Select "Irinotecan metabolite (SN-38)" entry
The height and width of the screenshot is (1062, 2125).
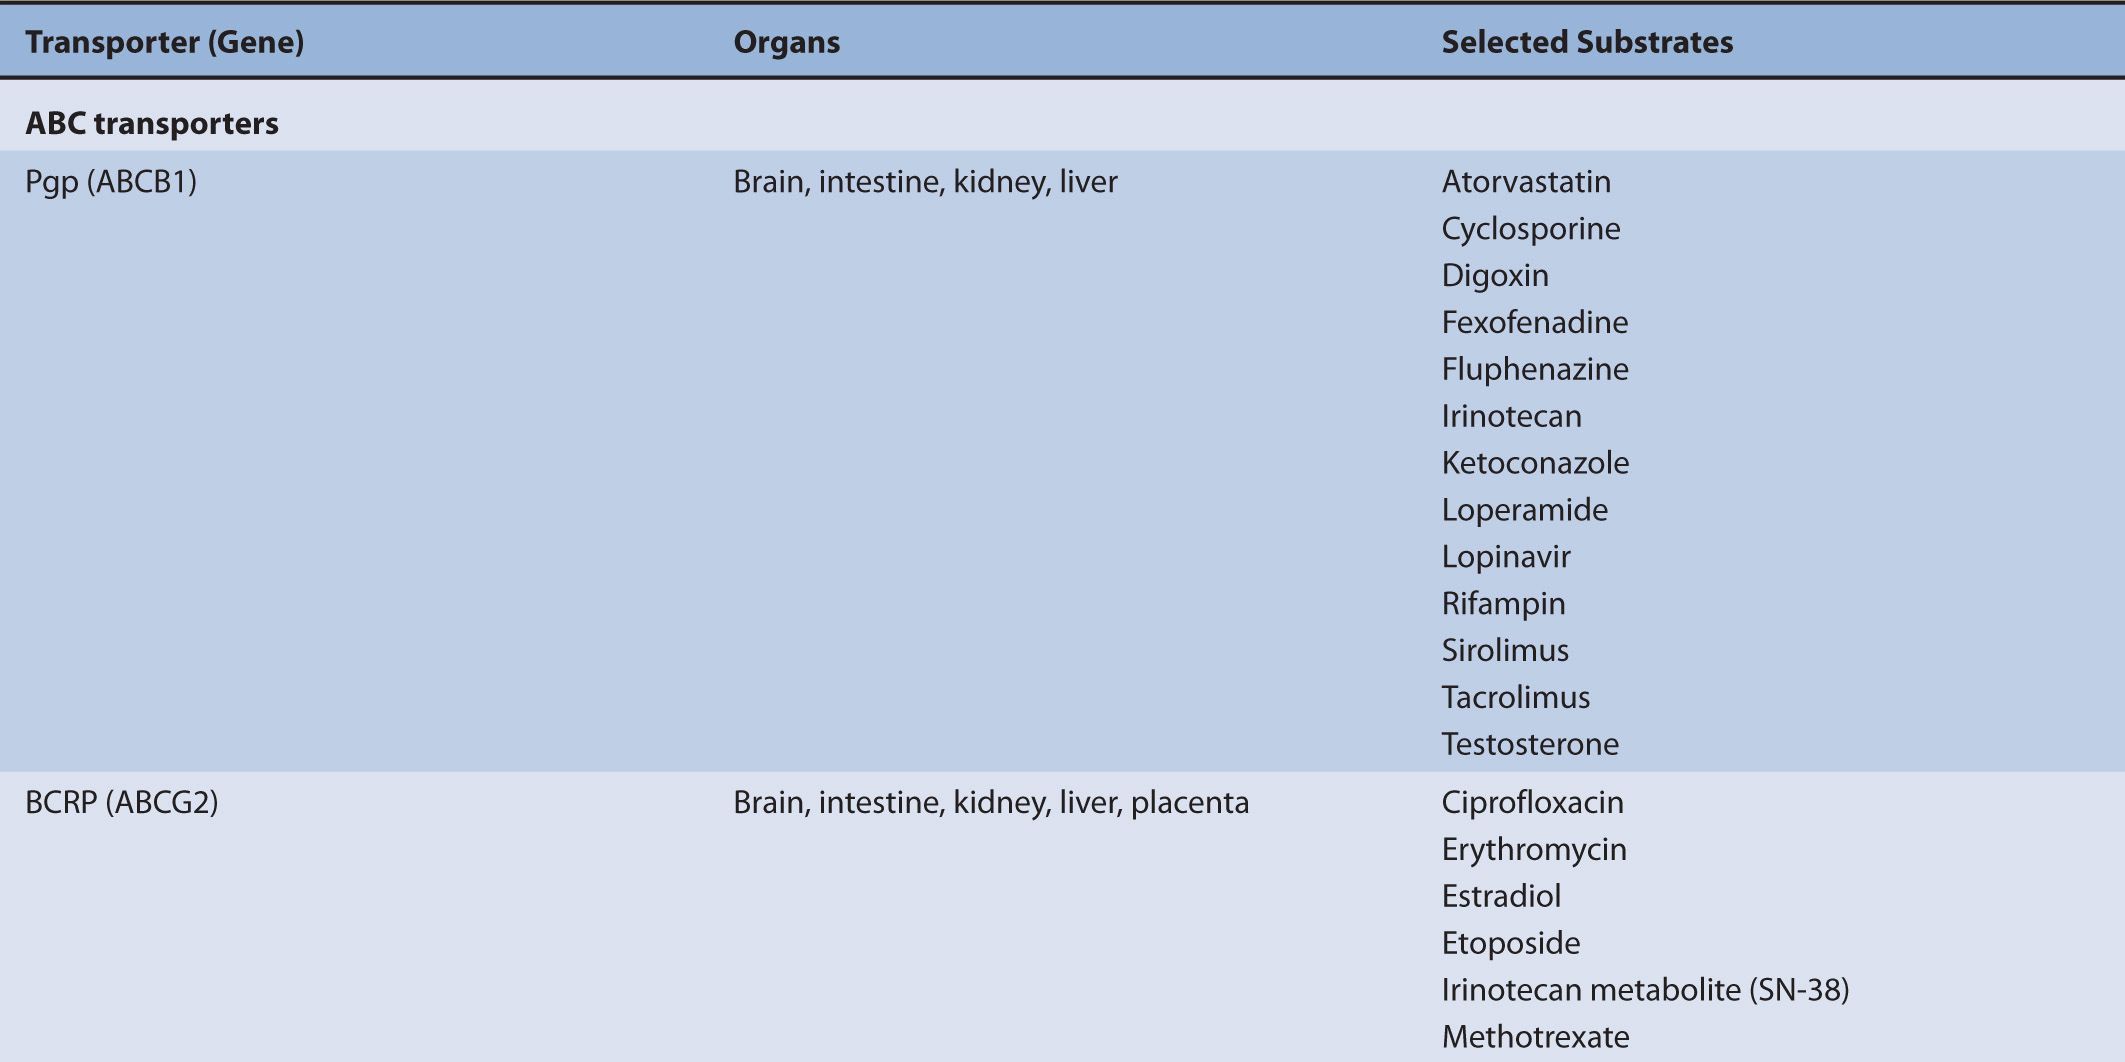1645,990
